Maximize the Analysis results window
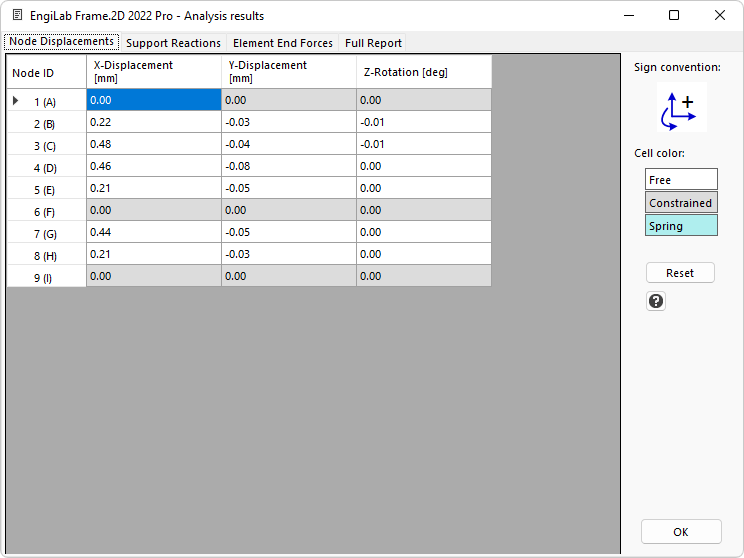Image resolution: width=744 pixels, height=558 pixels. click(x=674, y=15)
